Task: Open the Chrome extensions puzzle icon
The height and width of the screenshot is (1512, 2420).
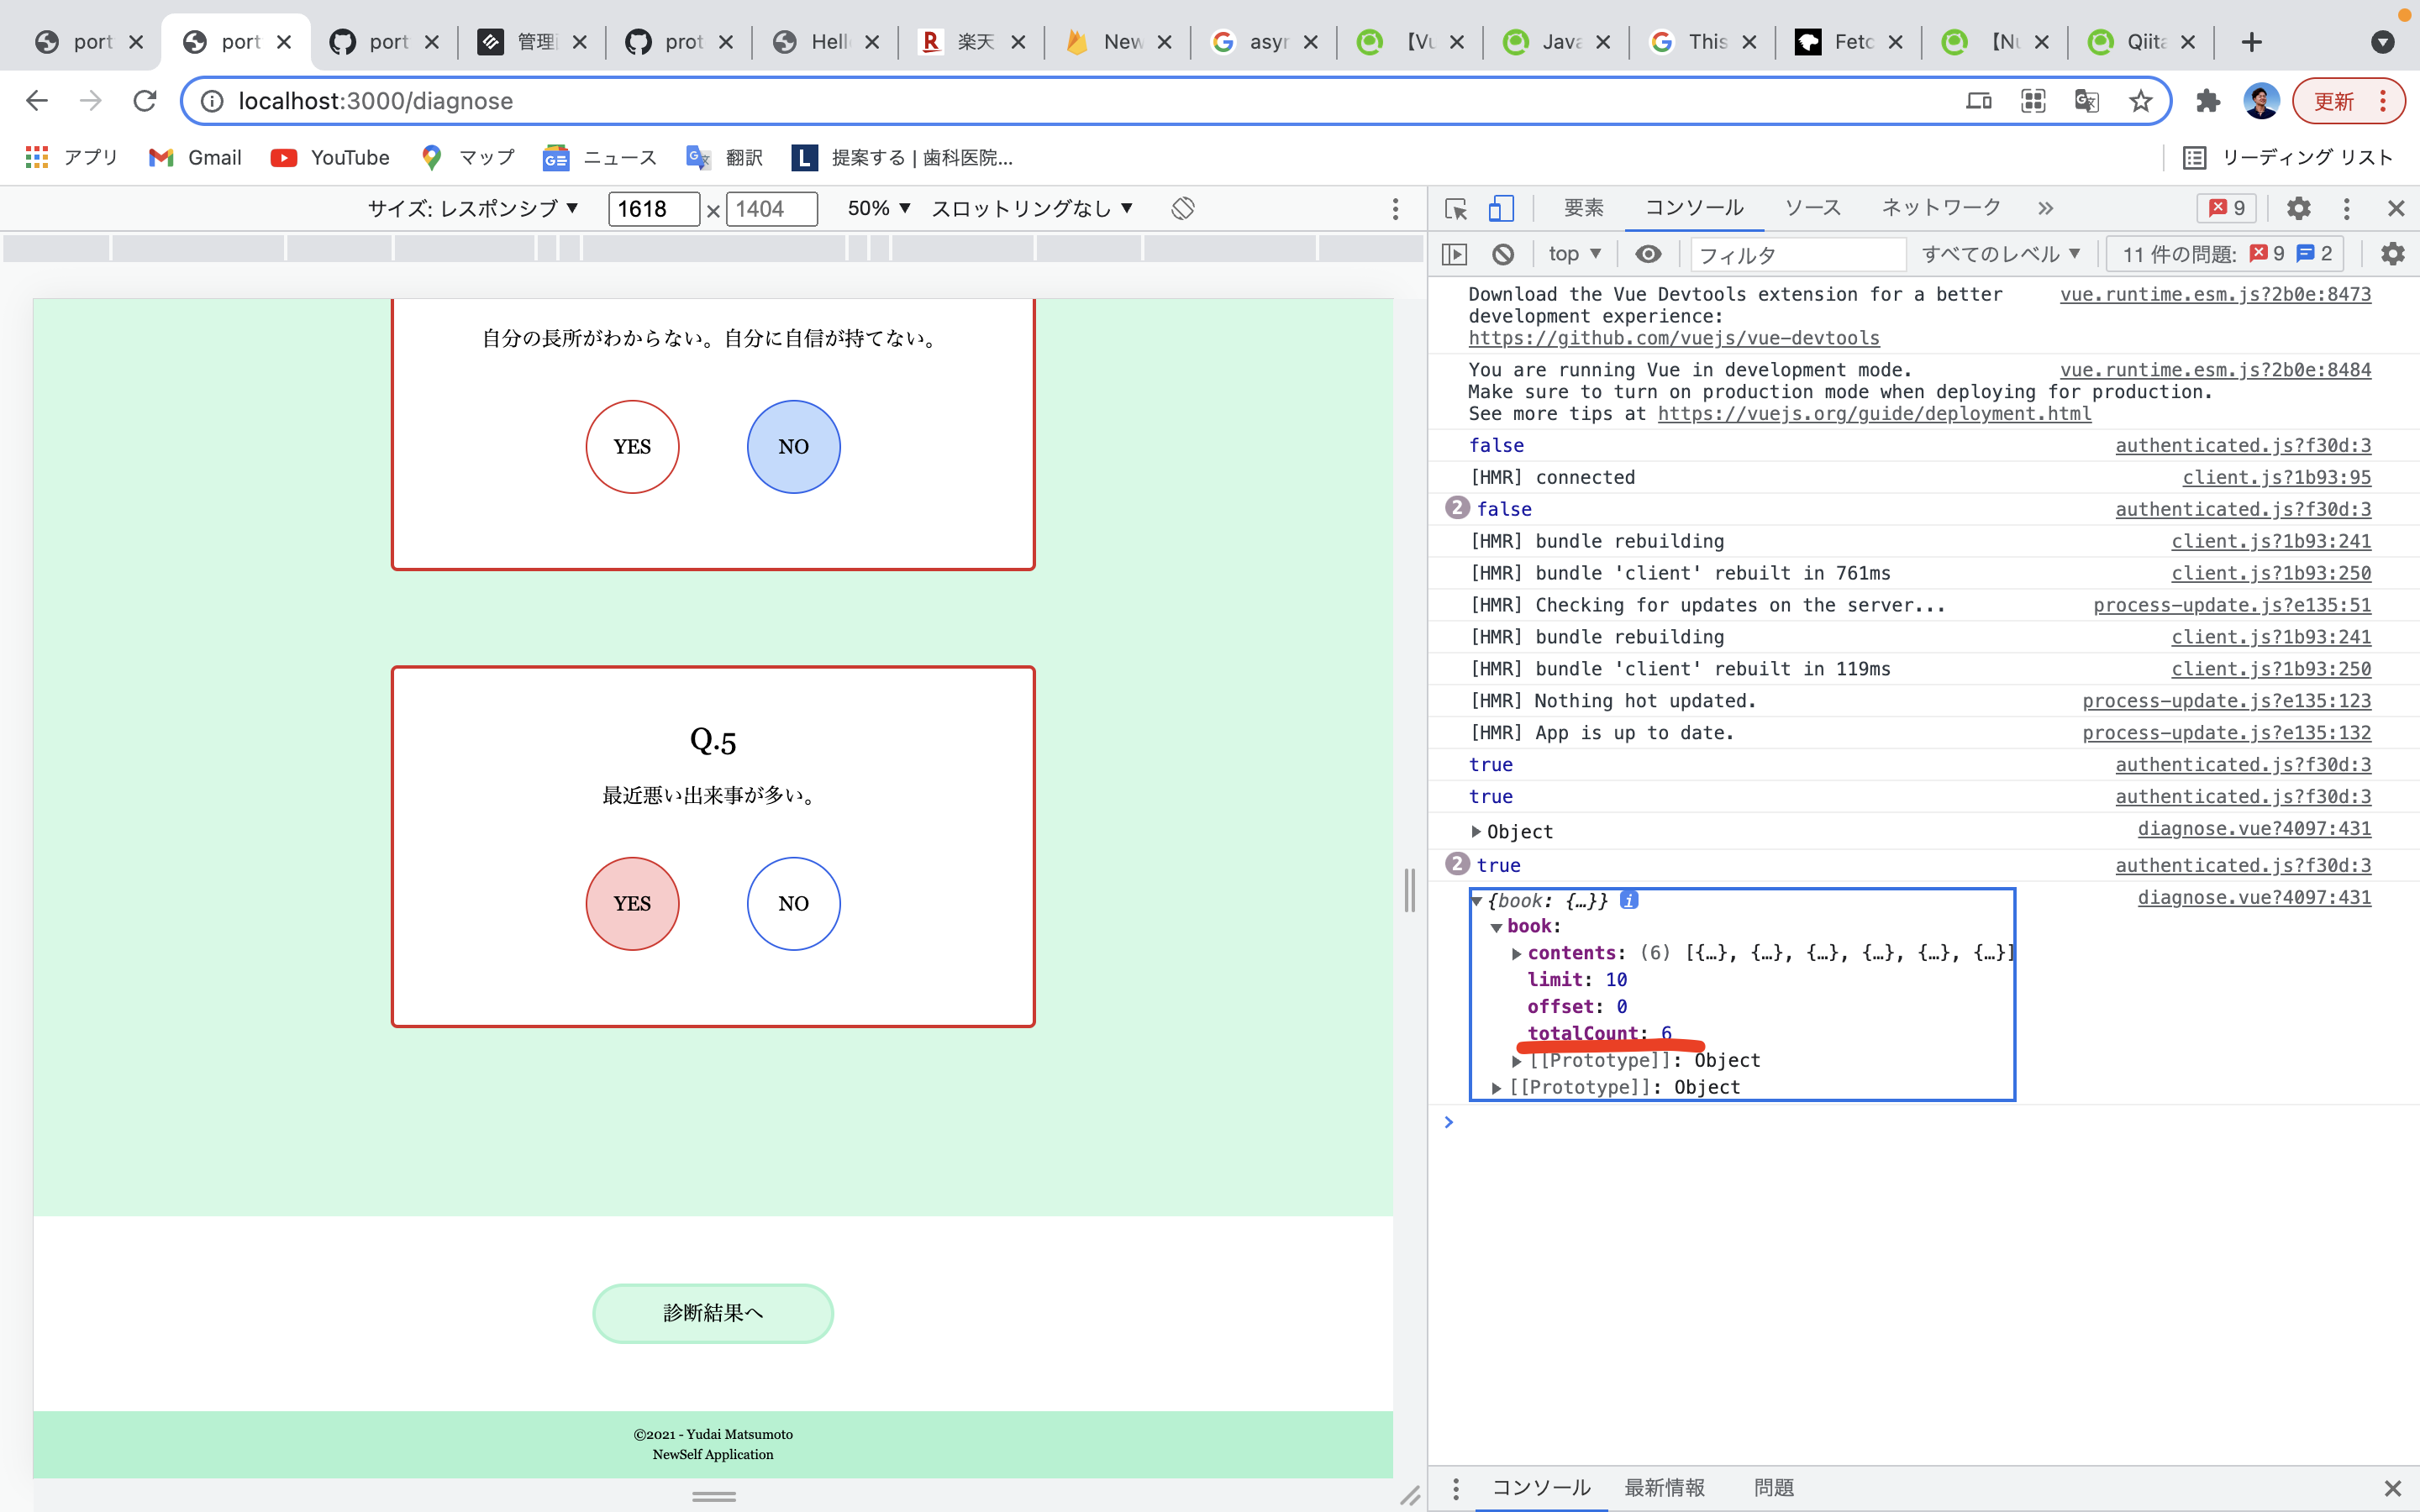Action: click(2208, 100)
